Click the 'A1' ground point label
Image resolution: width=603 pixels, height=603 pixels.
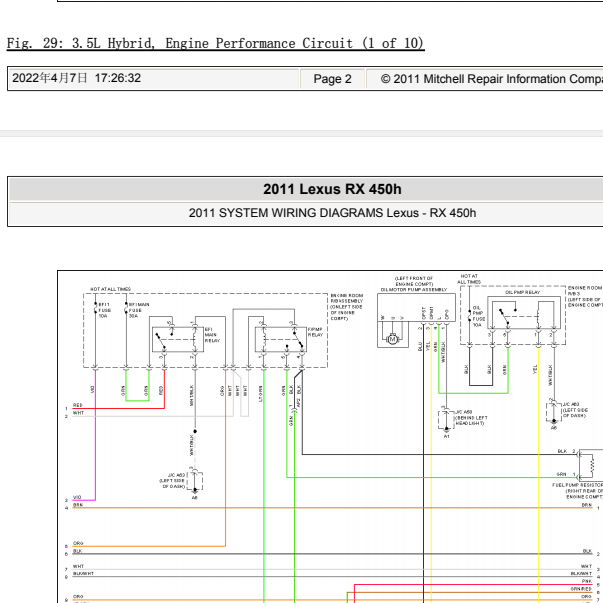446,436
